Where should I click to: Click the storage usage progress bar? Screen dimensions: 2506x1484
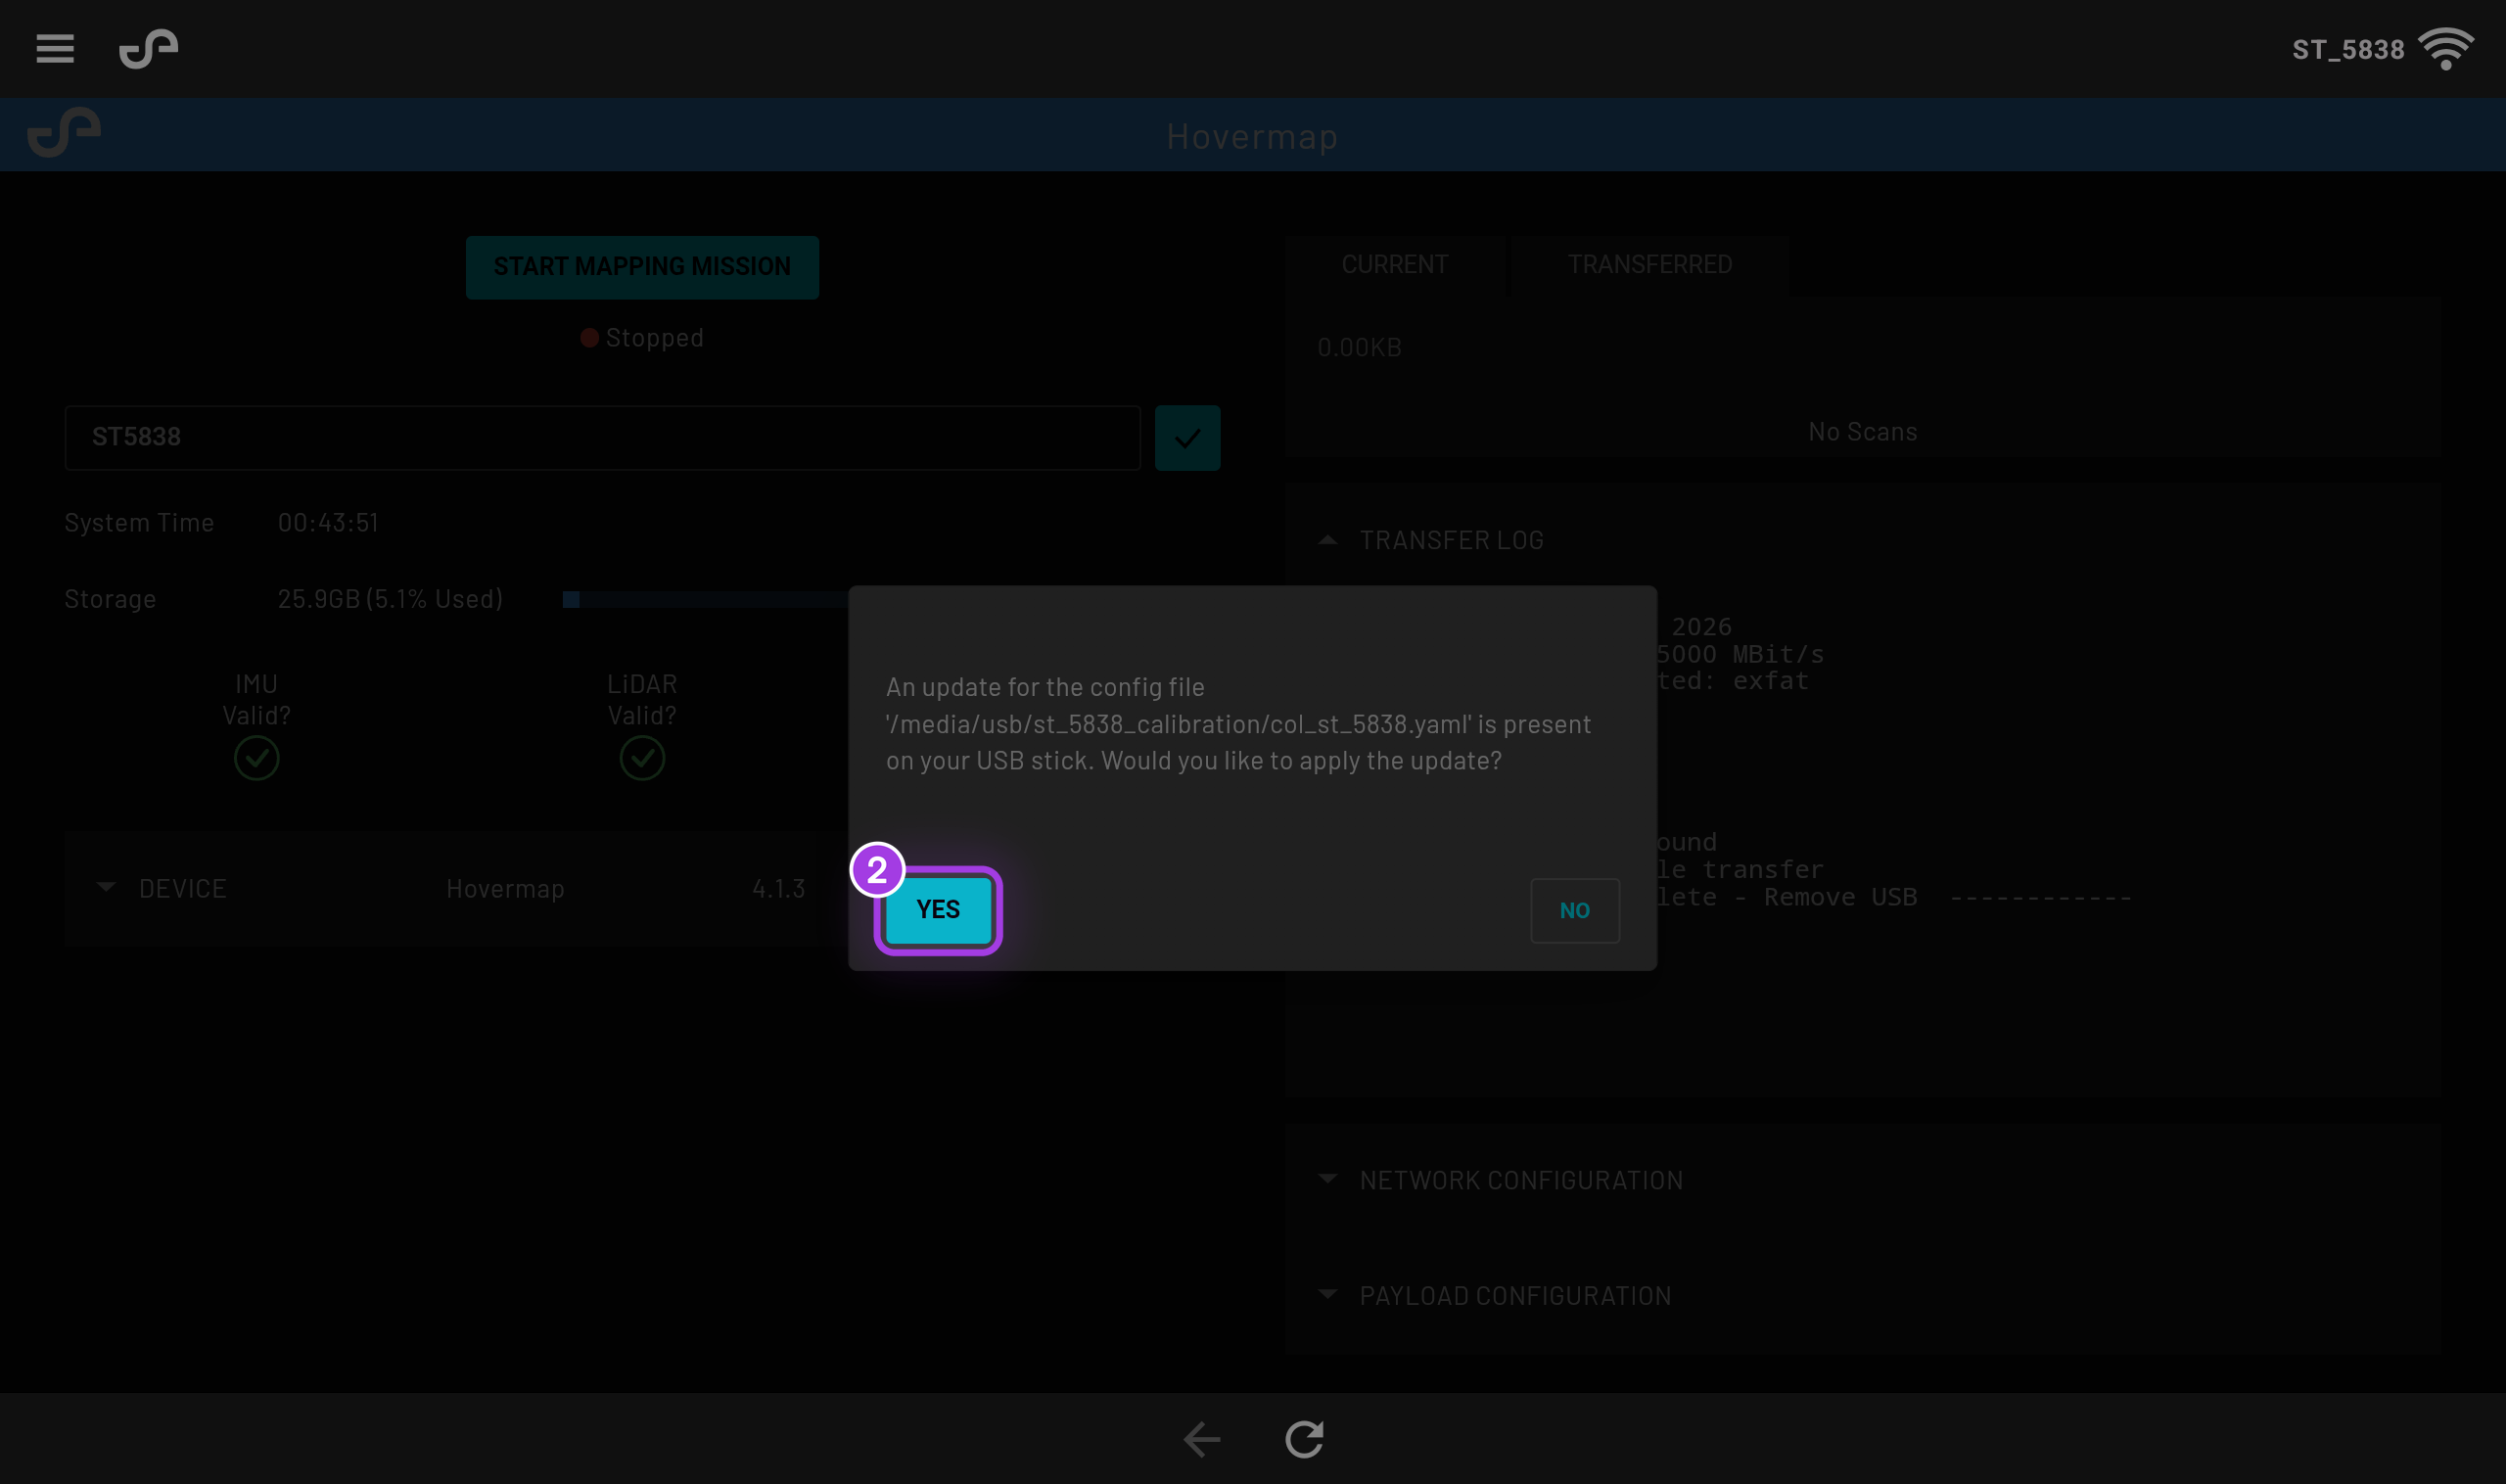click(706, 600)
